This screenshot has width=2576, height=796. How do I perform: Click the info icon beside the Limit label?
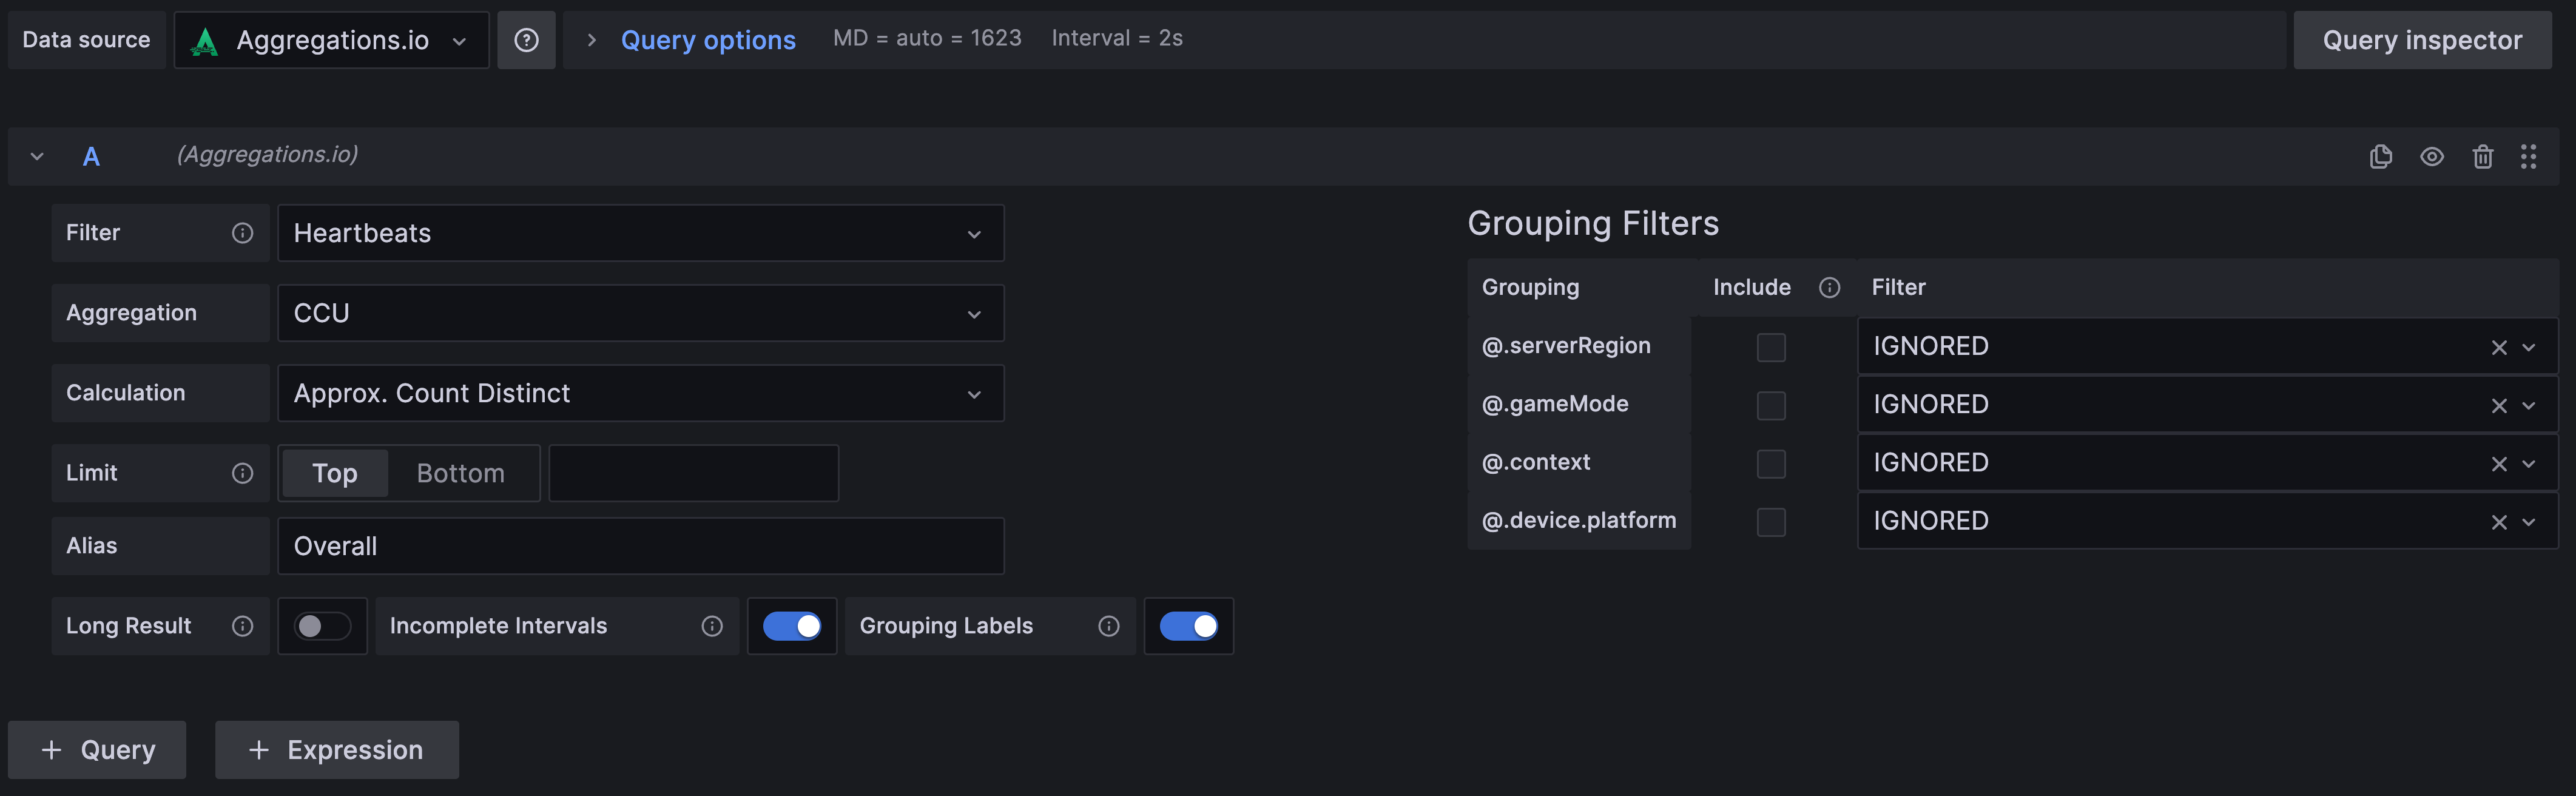point(242,473)
